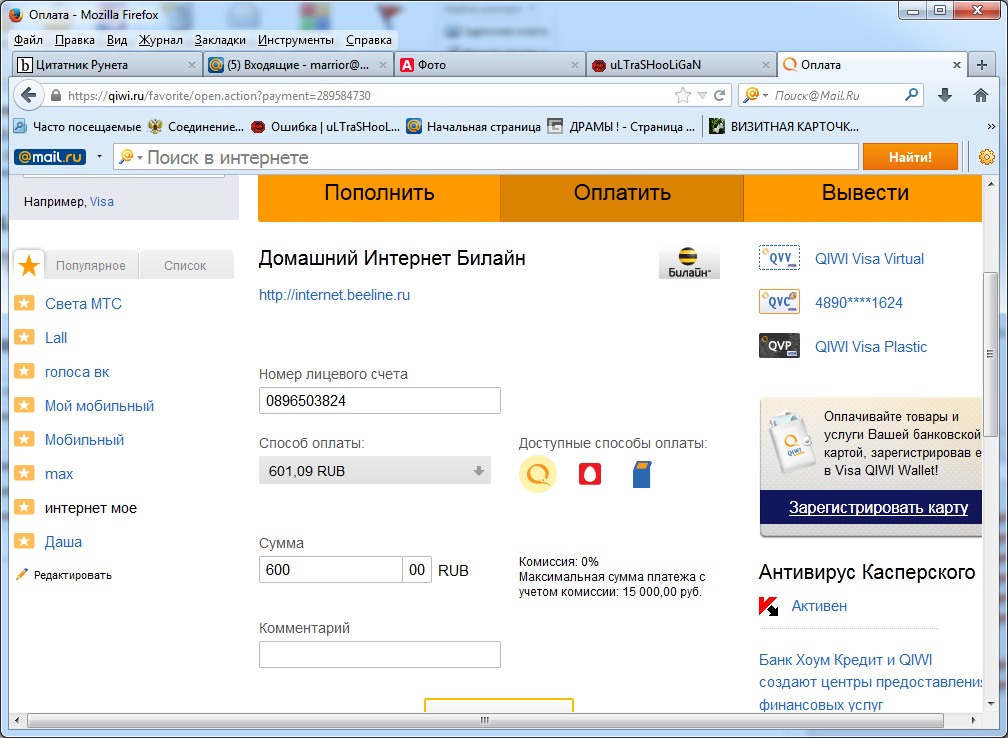1008x738 pixels.
Task: Click Зарегистрировать карту link
Action: coord(878,507)
